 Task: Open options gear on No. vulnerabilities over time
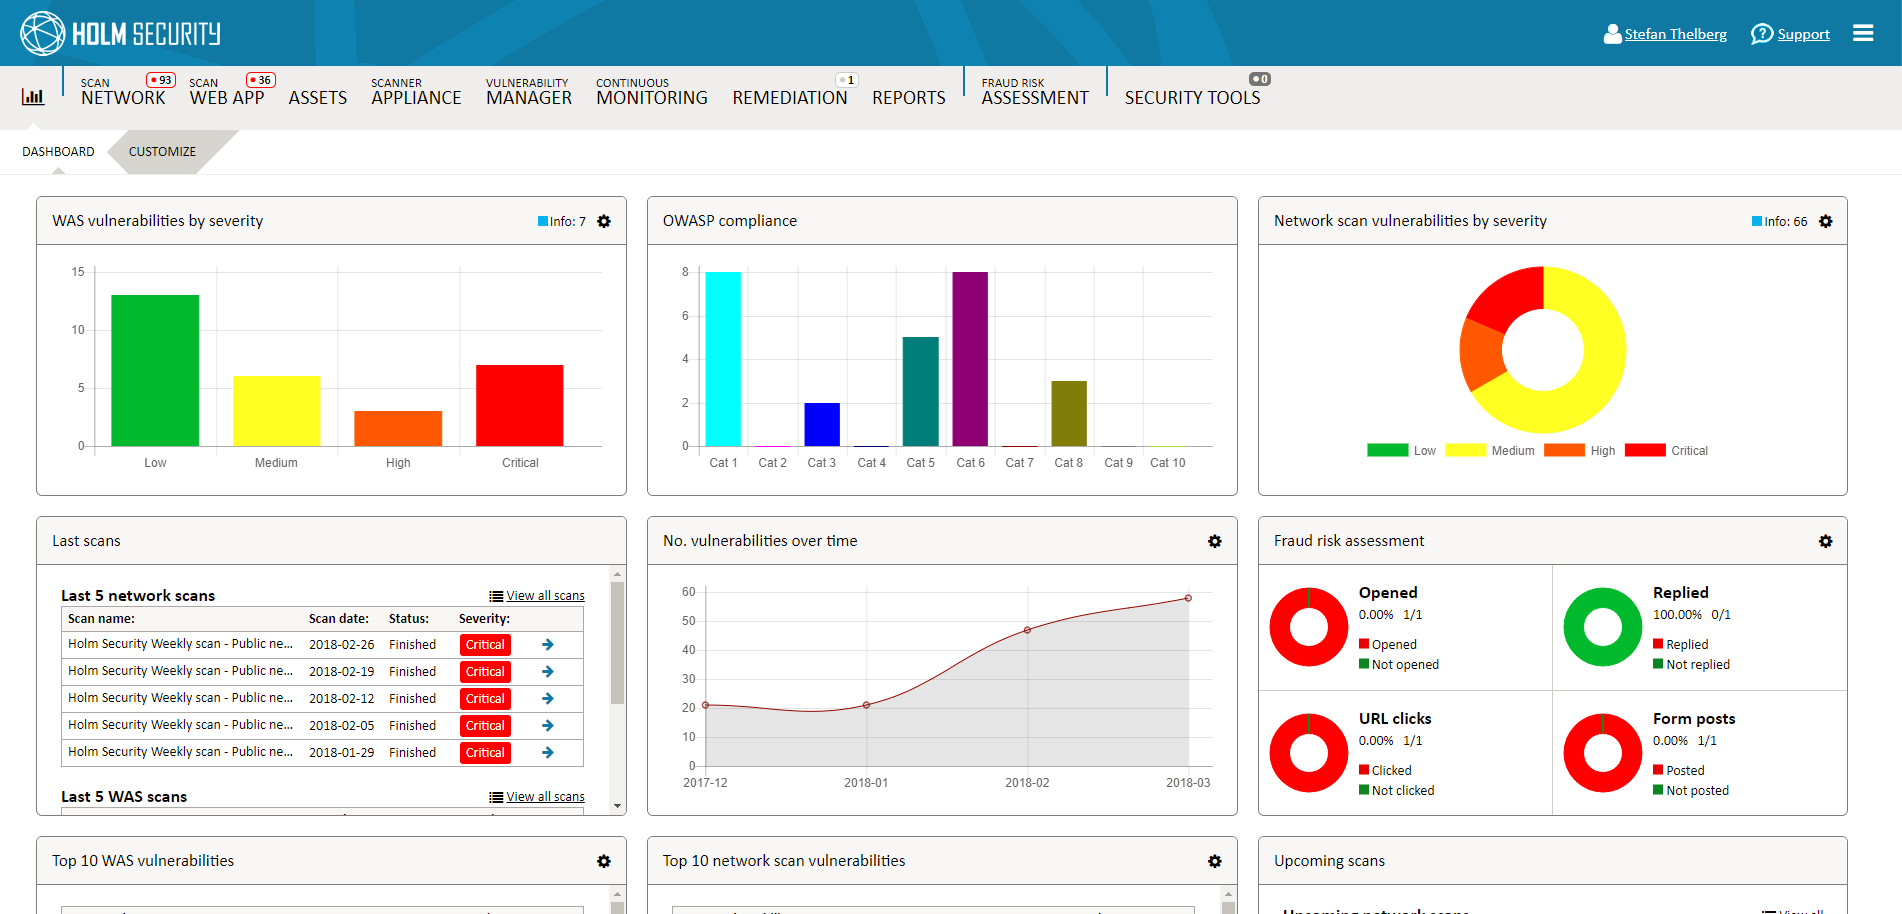(x=1215, y=541)
